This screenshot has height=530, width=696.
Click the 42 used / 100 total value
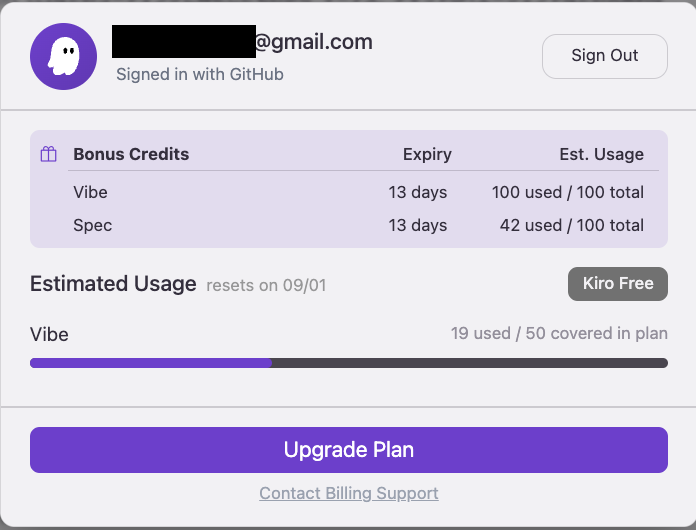571,225
